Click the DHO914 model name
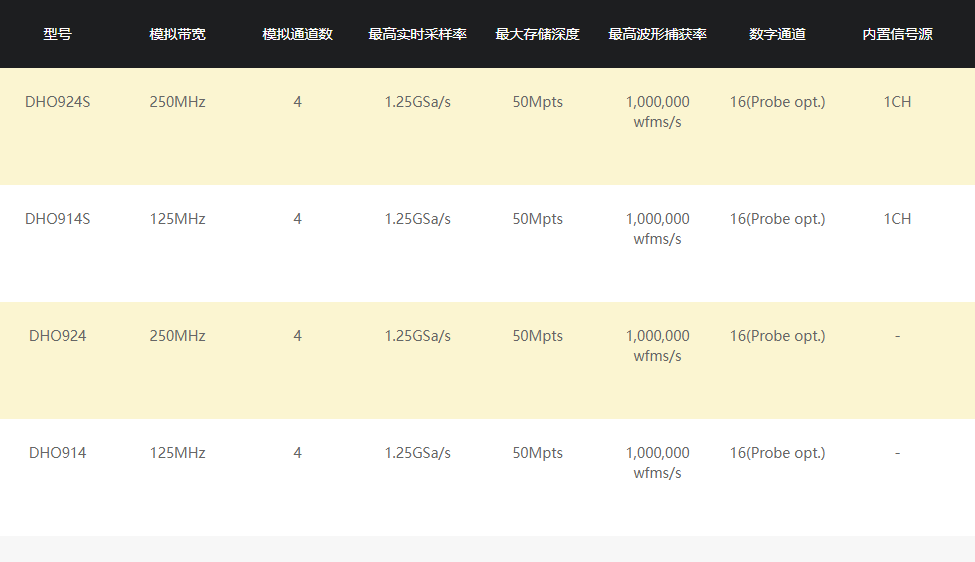Screen dimensions: 975x562 pos(57,453)
